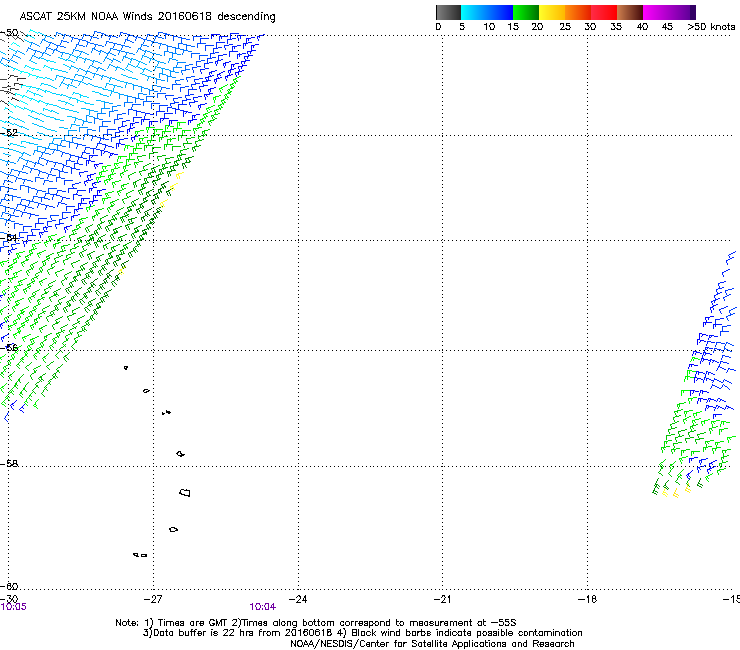740x650 pixels.
Task: Click the '35' legend scale label
Action: tap(616, 27)
